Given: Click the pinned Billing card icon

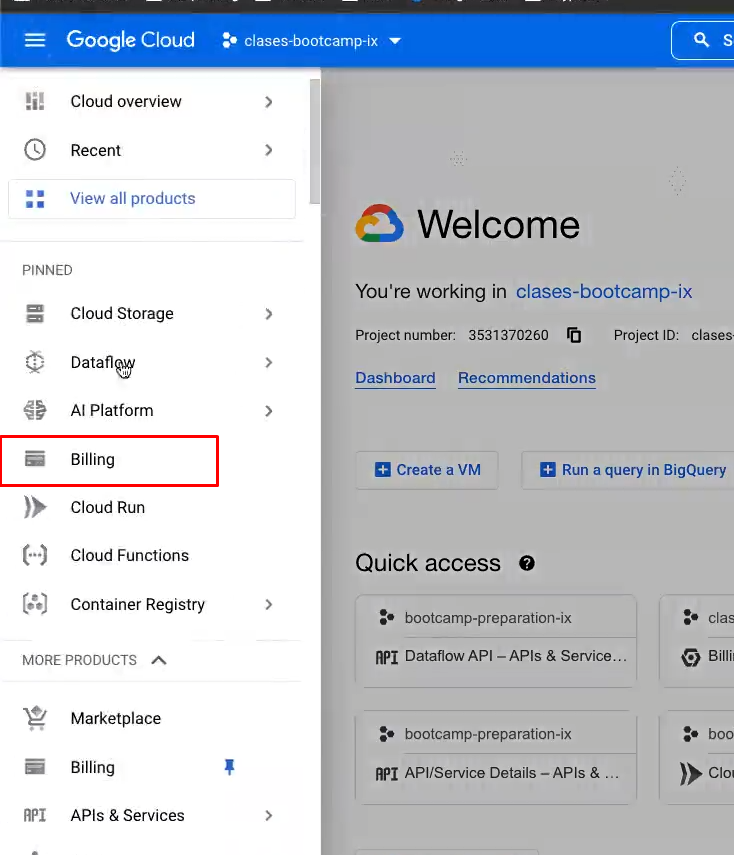Looking at the screenshot, I should pos(35,459).
